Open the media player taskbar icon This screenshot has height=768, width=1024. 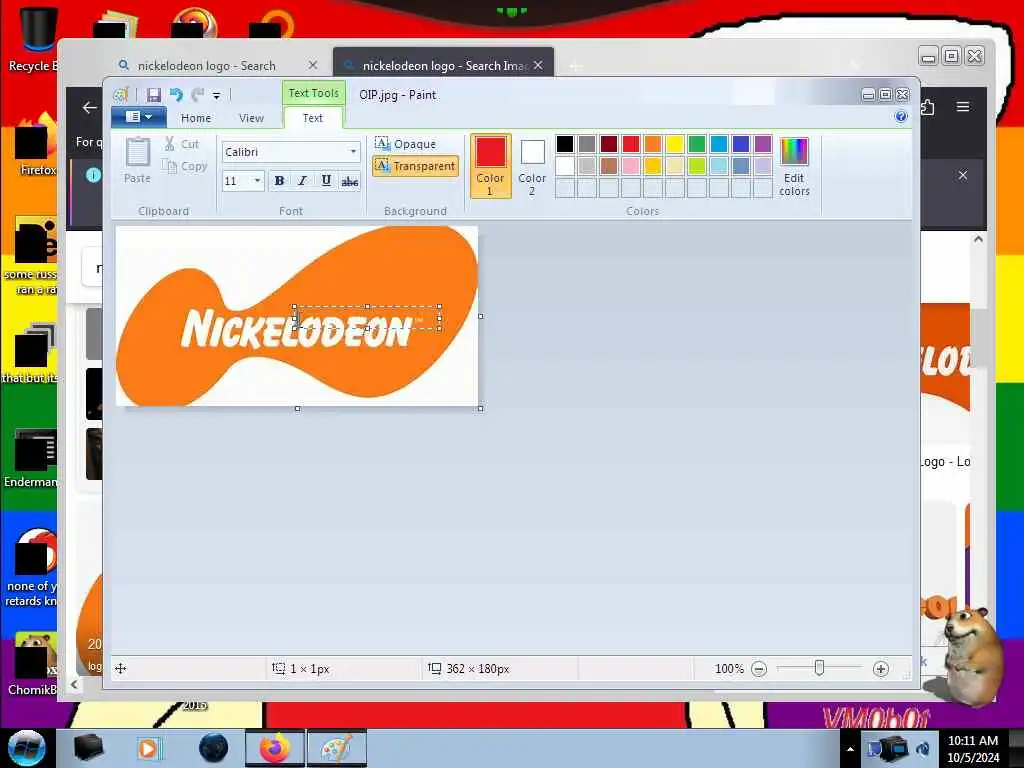148,748
